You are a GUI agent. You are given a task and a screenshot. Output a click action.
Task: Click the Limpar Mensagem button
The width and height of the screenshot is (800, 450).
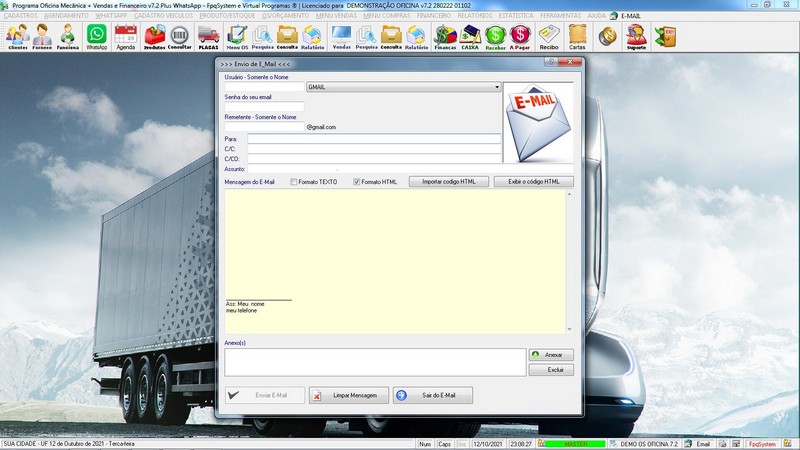348,395
